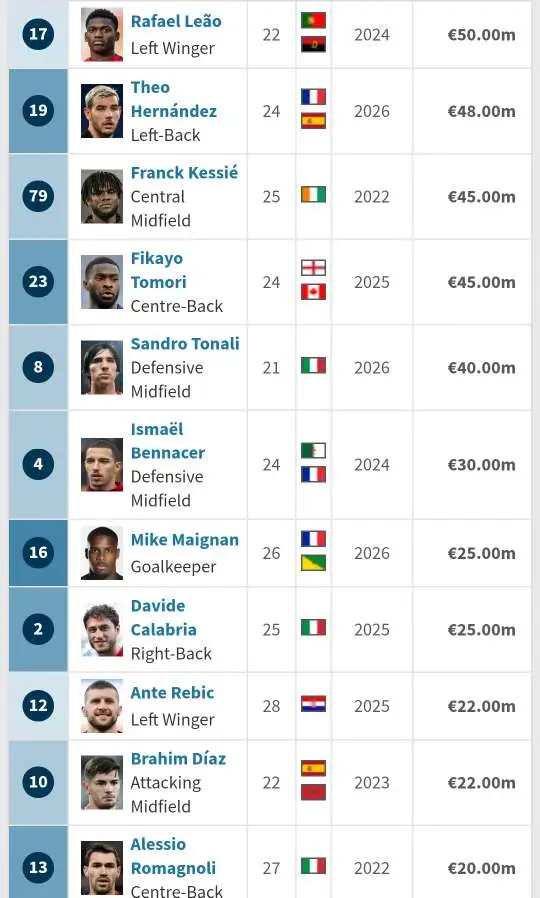The height and width of the screenshot is (898, 540).
Task: Click Portugal flag in Rafael Leão row
Action: pos(313,20)
